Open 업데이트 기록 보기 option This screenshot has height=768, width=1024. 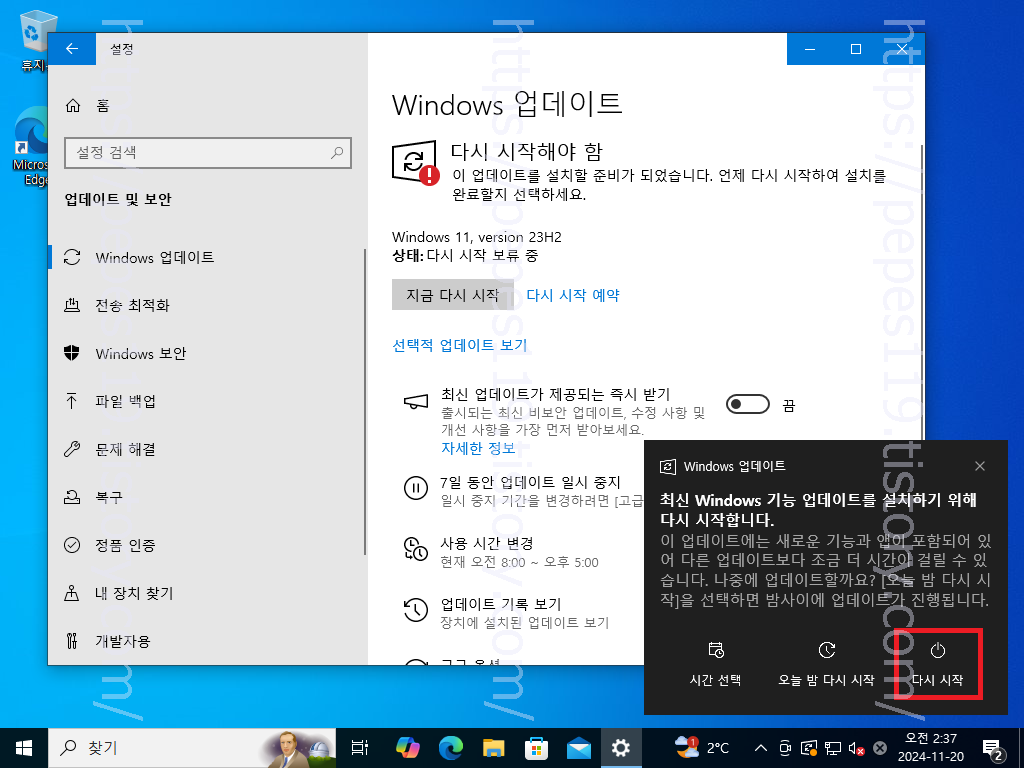[501, 604]
